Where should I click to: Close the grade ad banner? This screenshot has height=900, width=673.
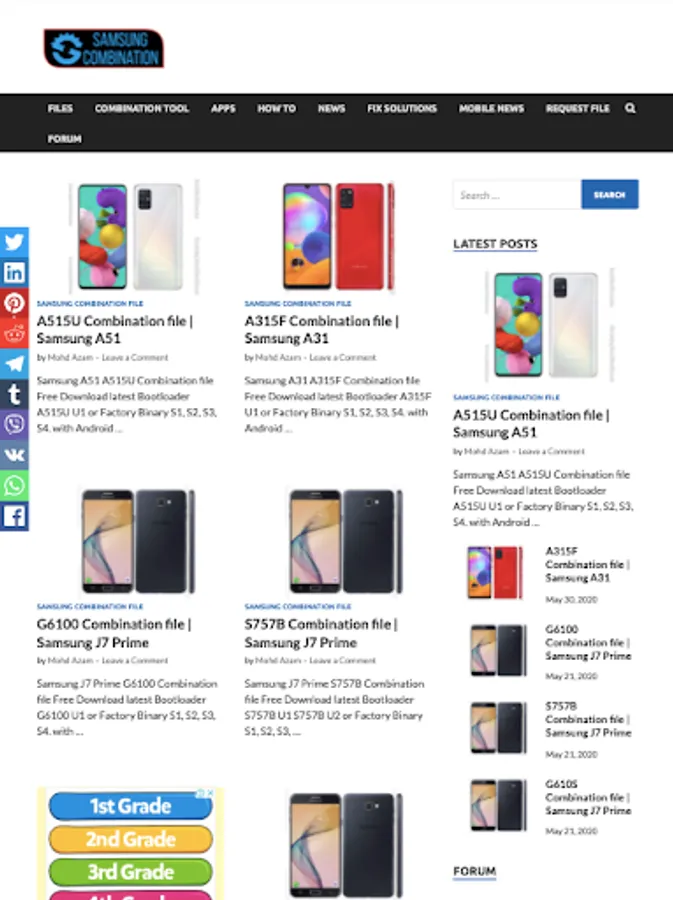(x=210, y=793)
